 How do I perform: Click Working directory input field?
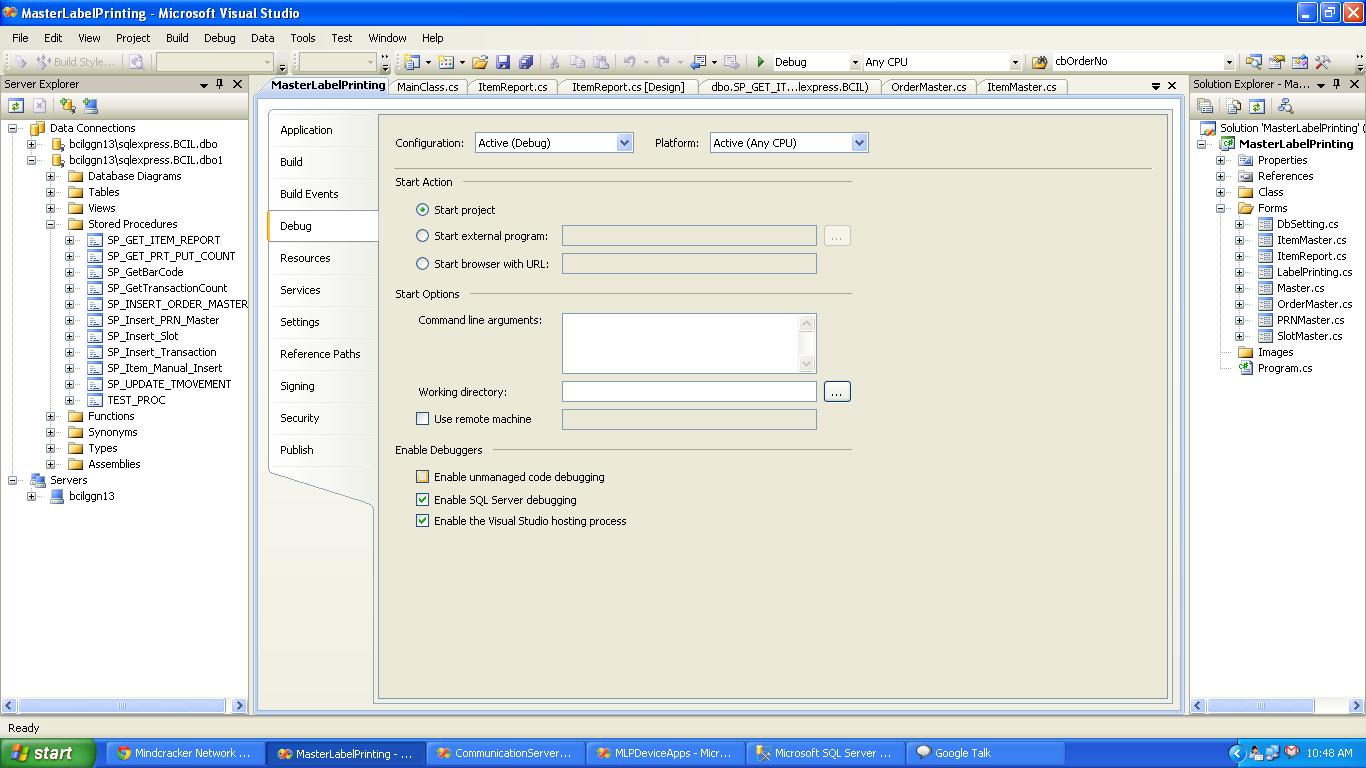click(x=689, y=392)
